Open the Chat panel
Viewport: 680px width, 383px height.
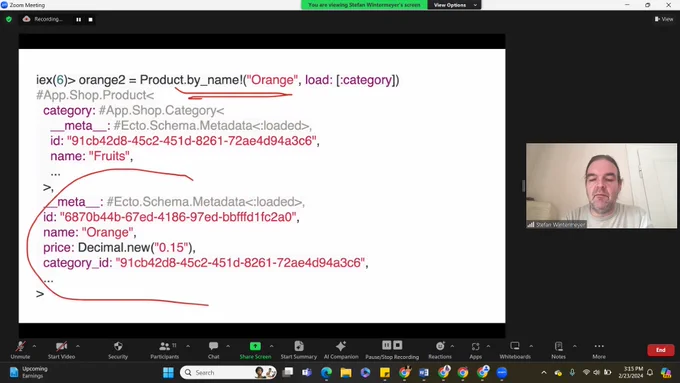pos(213,350)
